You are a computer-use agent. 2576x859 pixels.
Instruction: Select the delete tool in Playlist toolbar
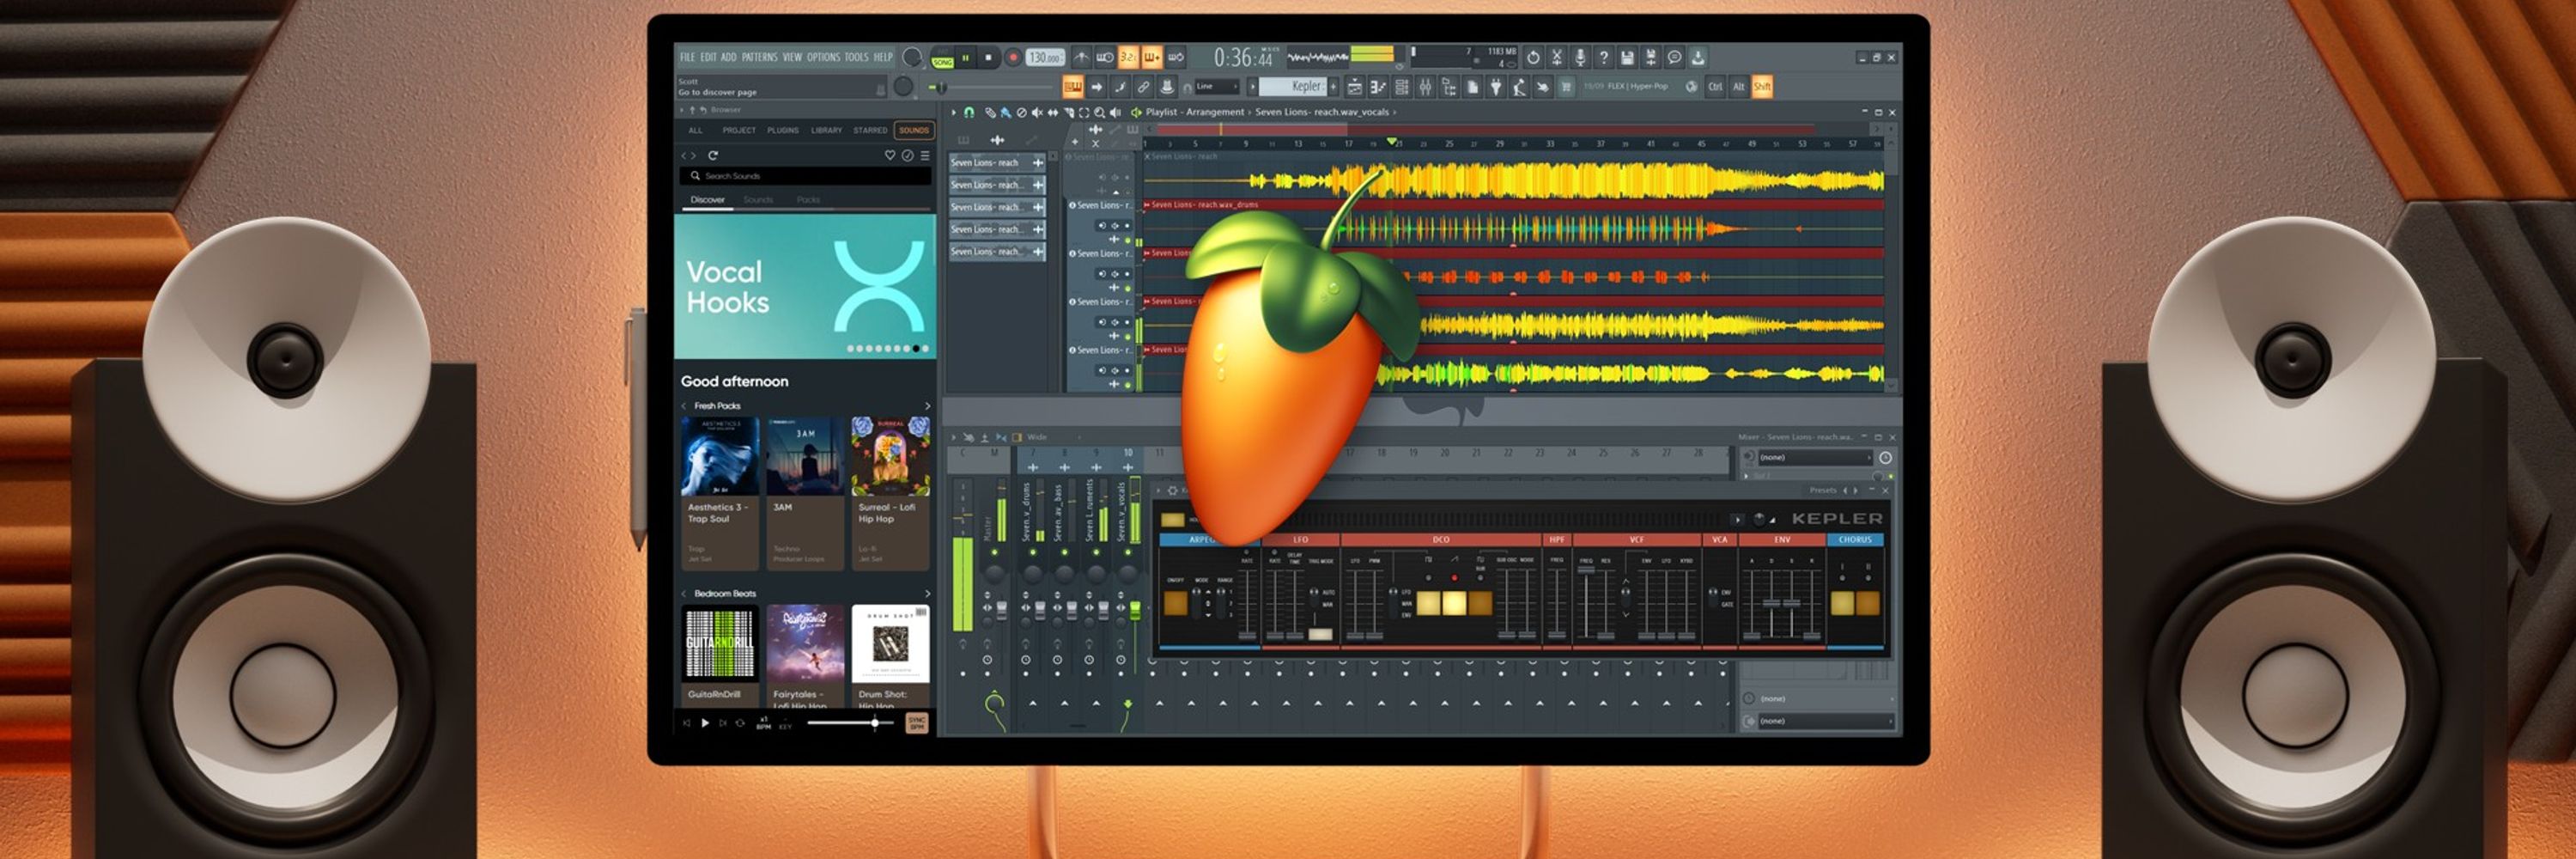(1022, 113)
